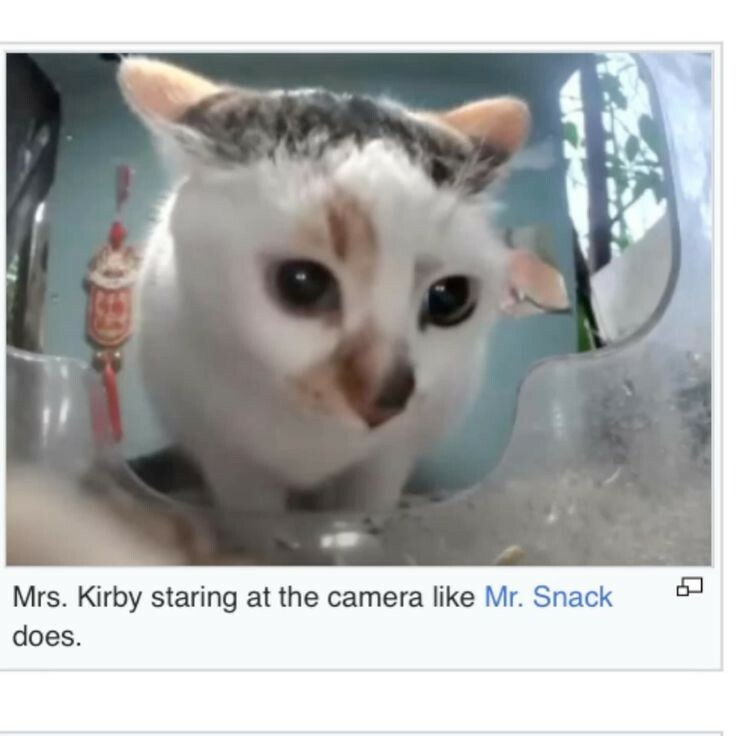Click the enlarge icon beside the caption
Viewport: 736px width, 736px height.
(689, 587)
